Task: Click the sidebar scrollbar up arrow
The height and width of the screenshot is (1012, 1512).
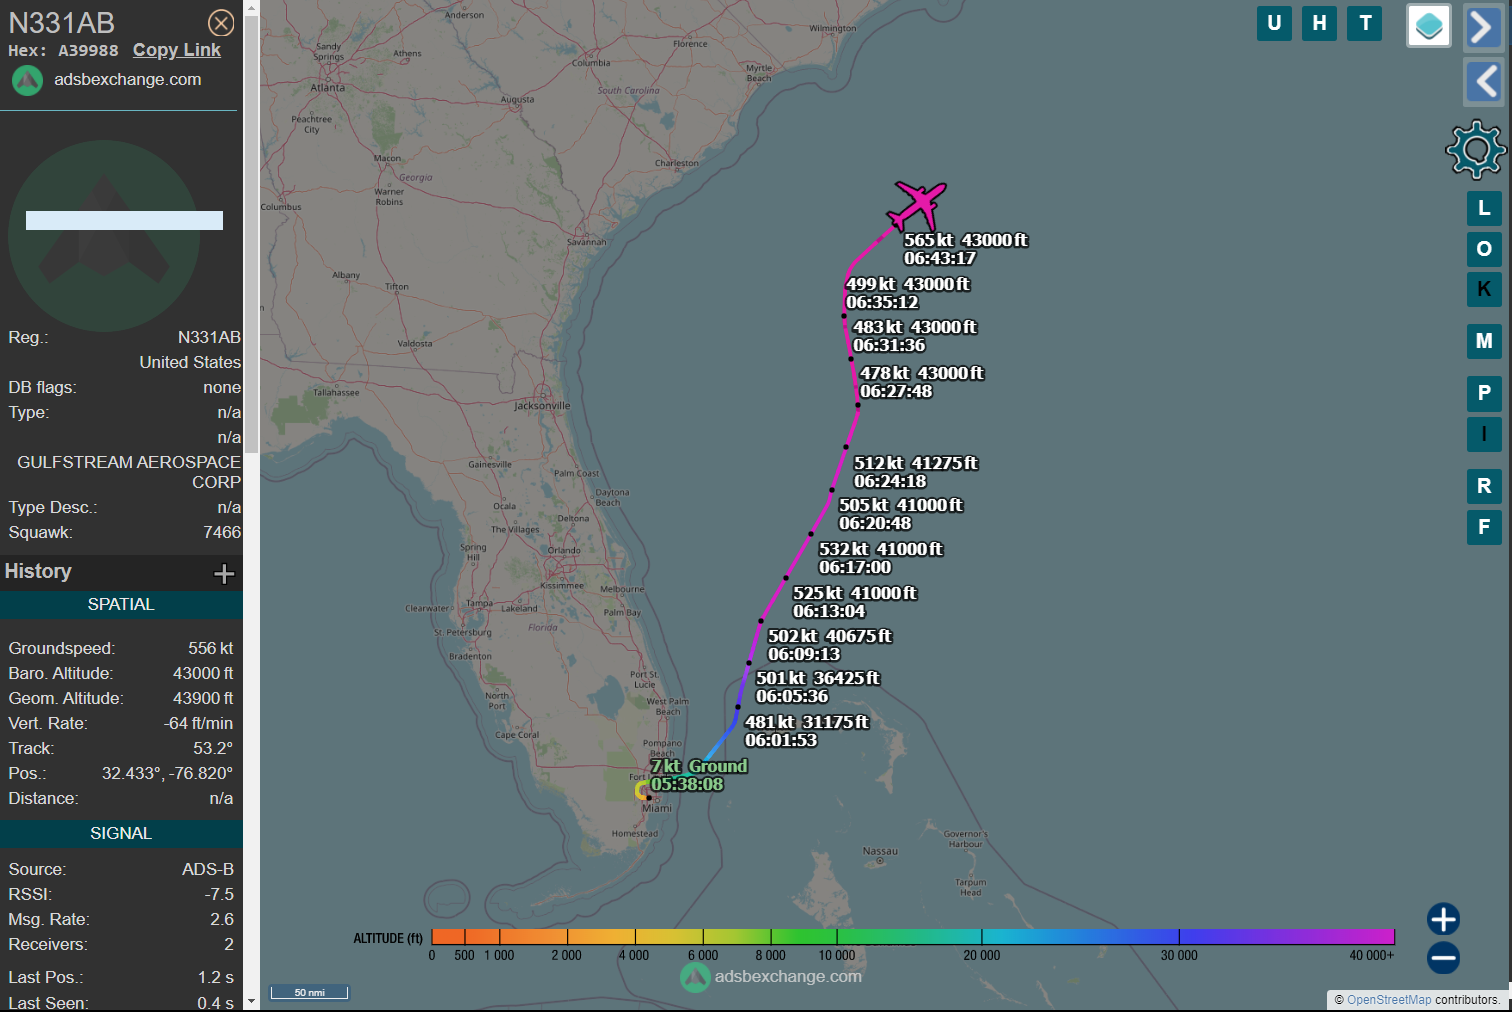Action: 251,8
